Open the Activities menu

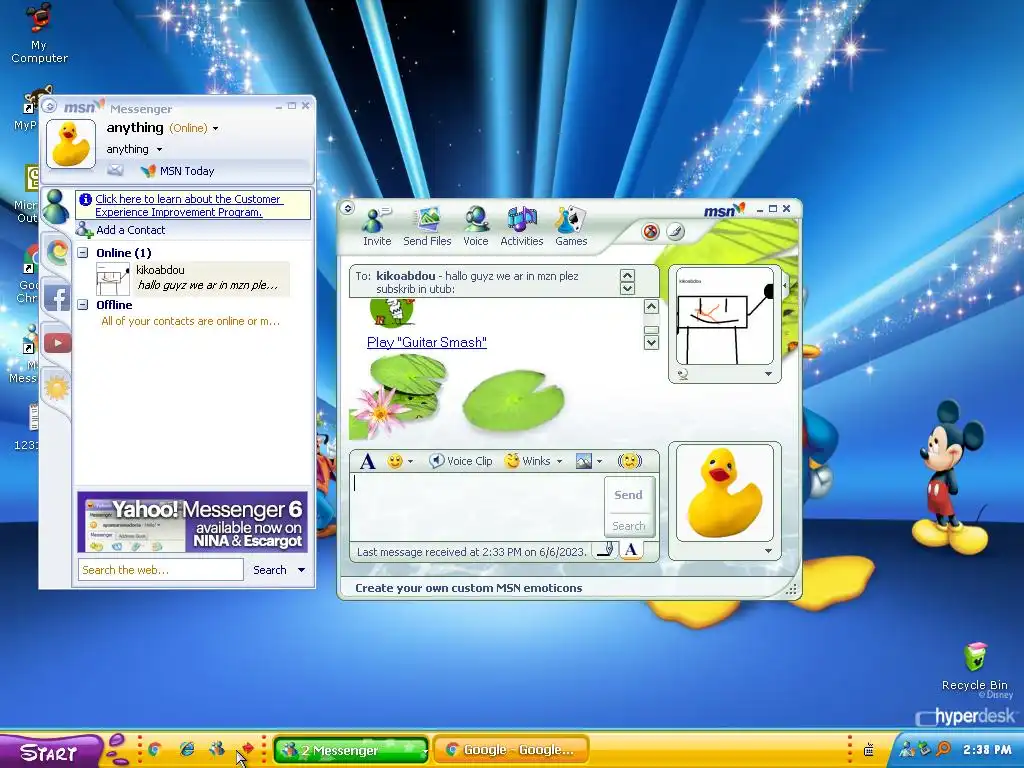(x=521, y=227)
